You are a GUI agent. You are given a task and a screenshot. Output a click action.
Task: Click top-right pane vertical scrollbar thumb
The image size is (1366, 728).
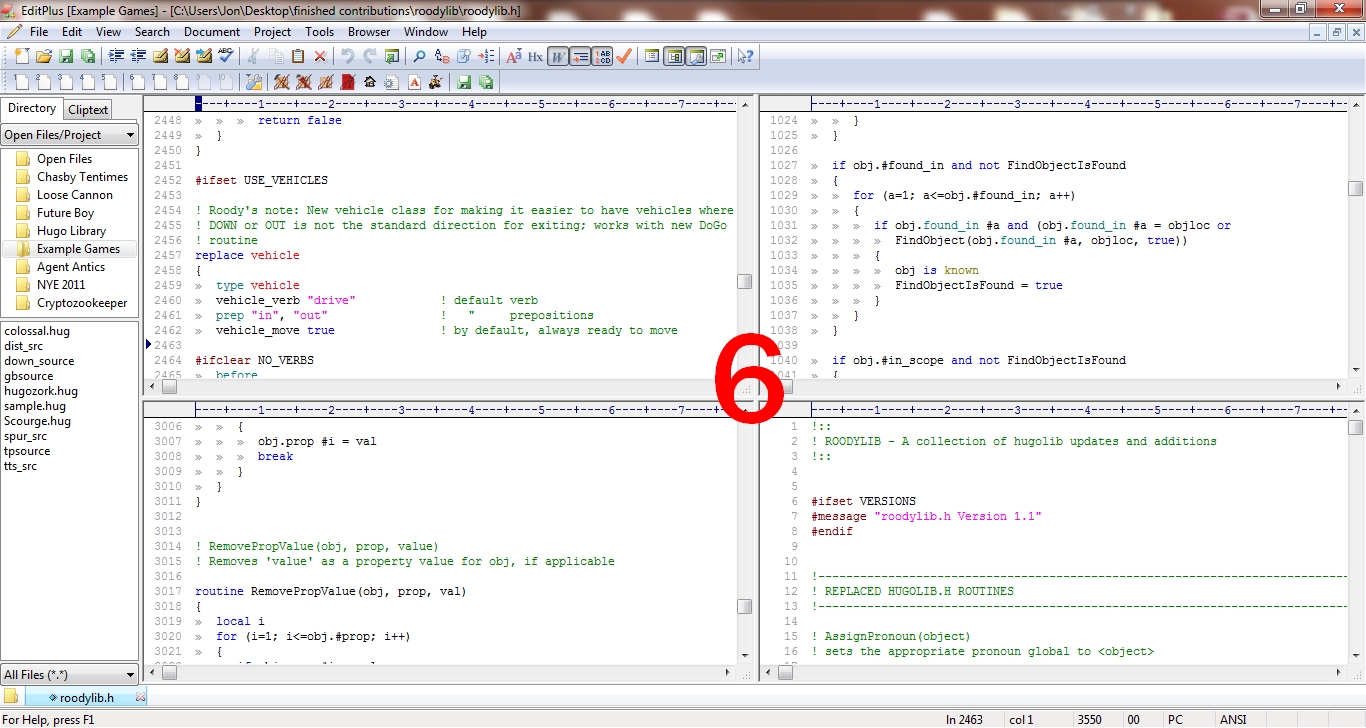1355,188
